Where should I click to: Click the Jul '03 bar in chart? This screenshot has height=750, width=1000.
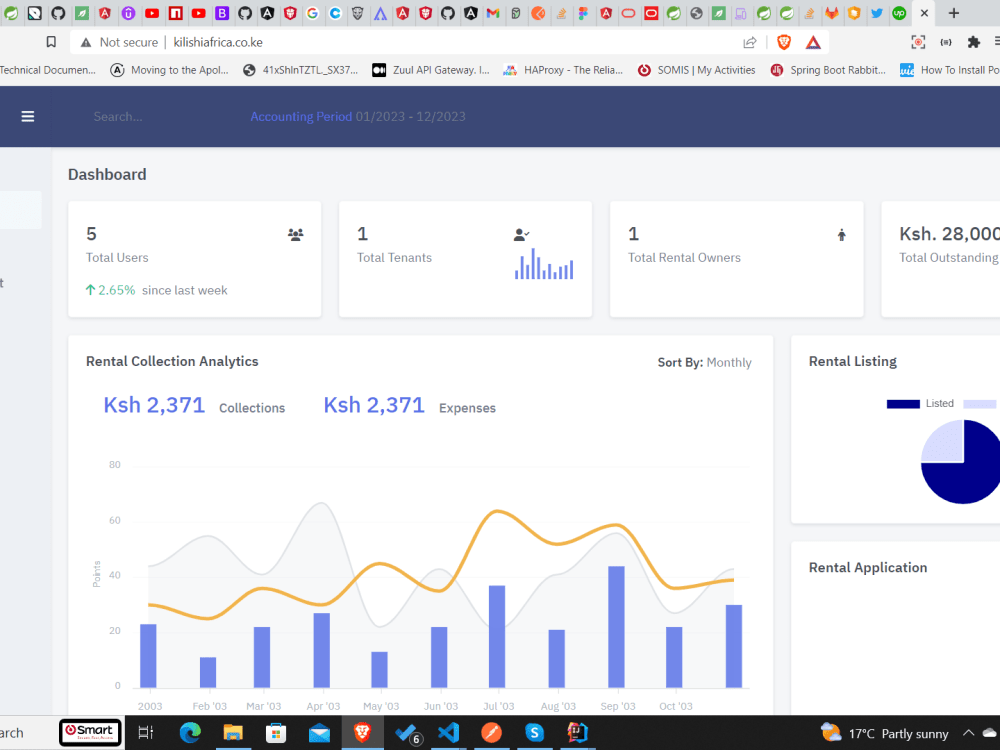coord(497,636)
